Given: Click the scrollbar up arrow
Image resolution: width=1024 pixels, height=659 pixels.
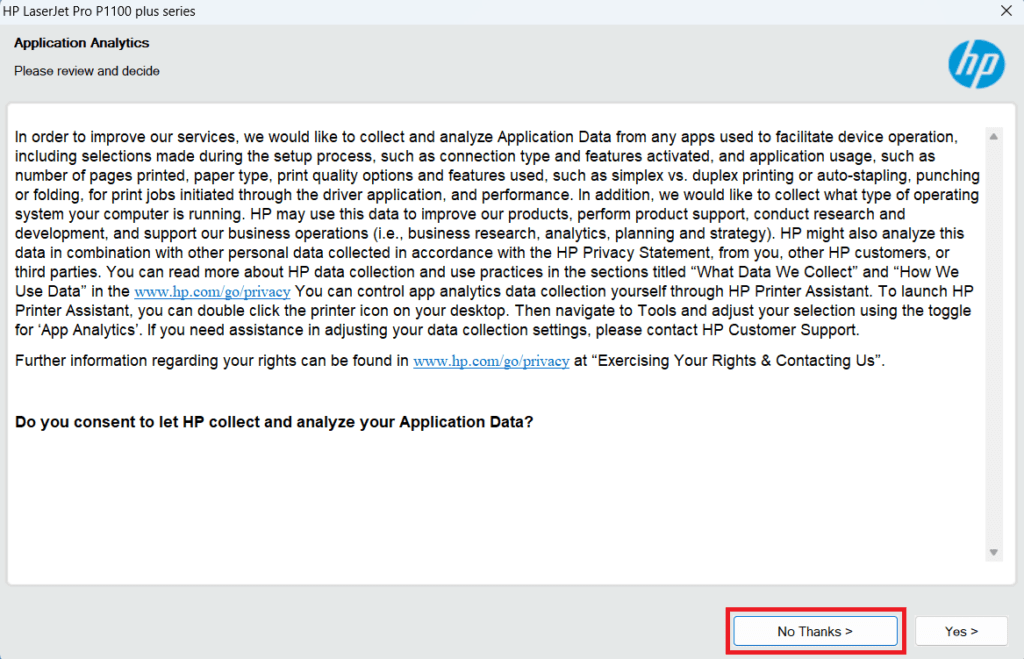Looking at the screenshot, I should coord(993,136).
